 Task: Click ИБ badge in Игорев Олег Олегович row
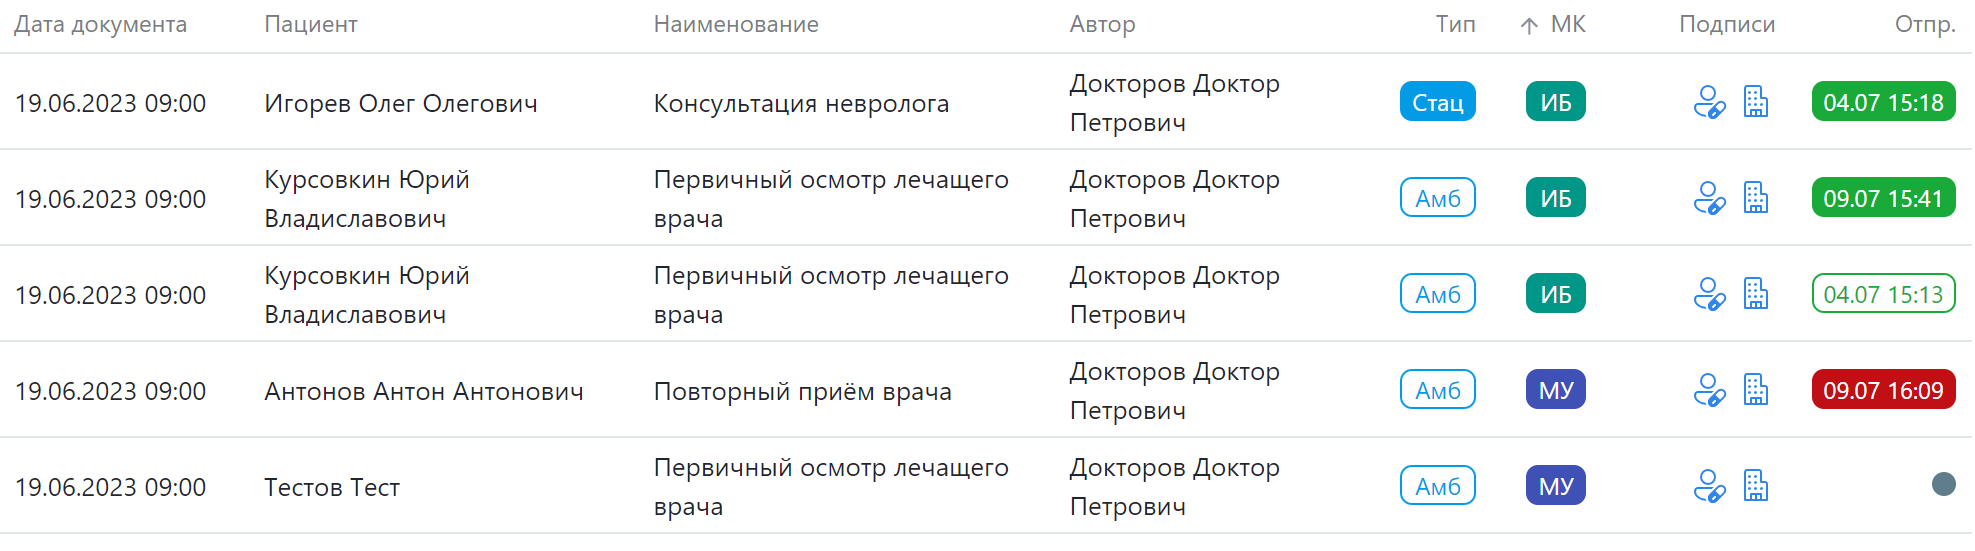[x=1555, y=102]
